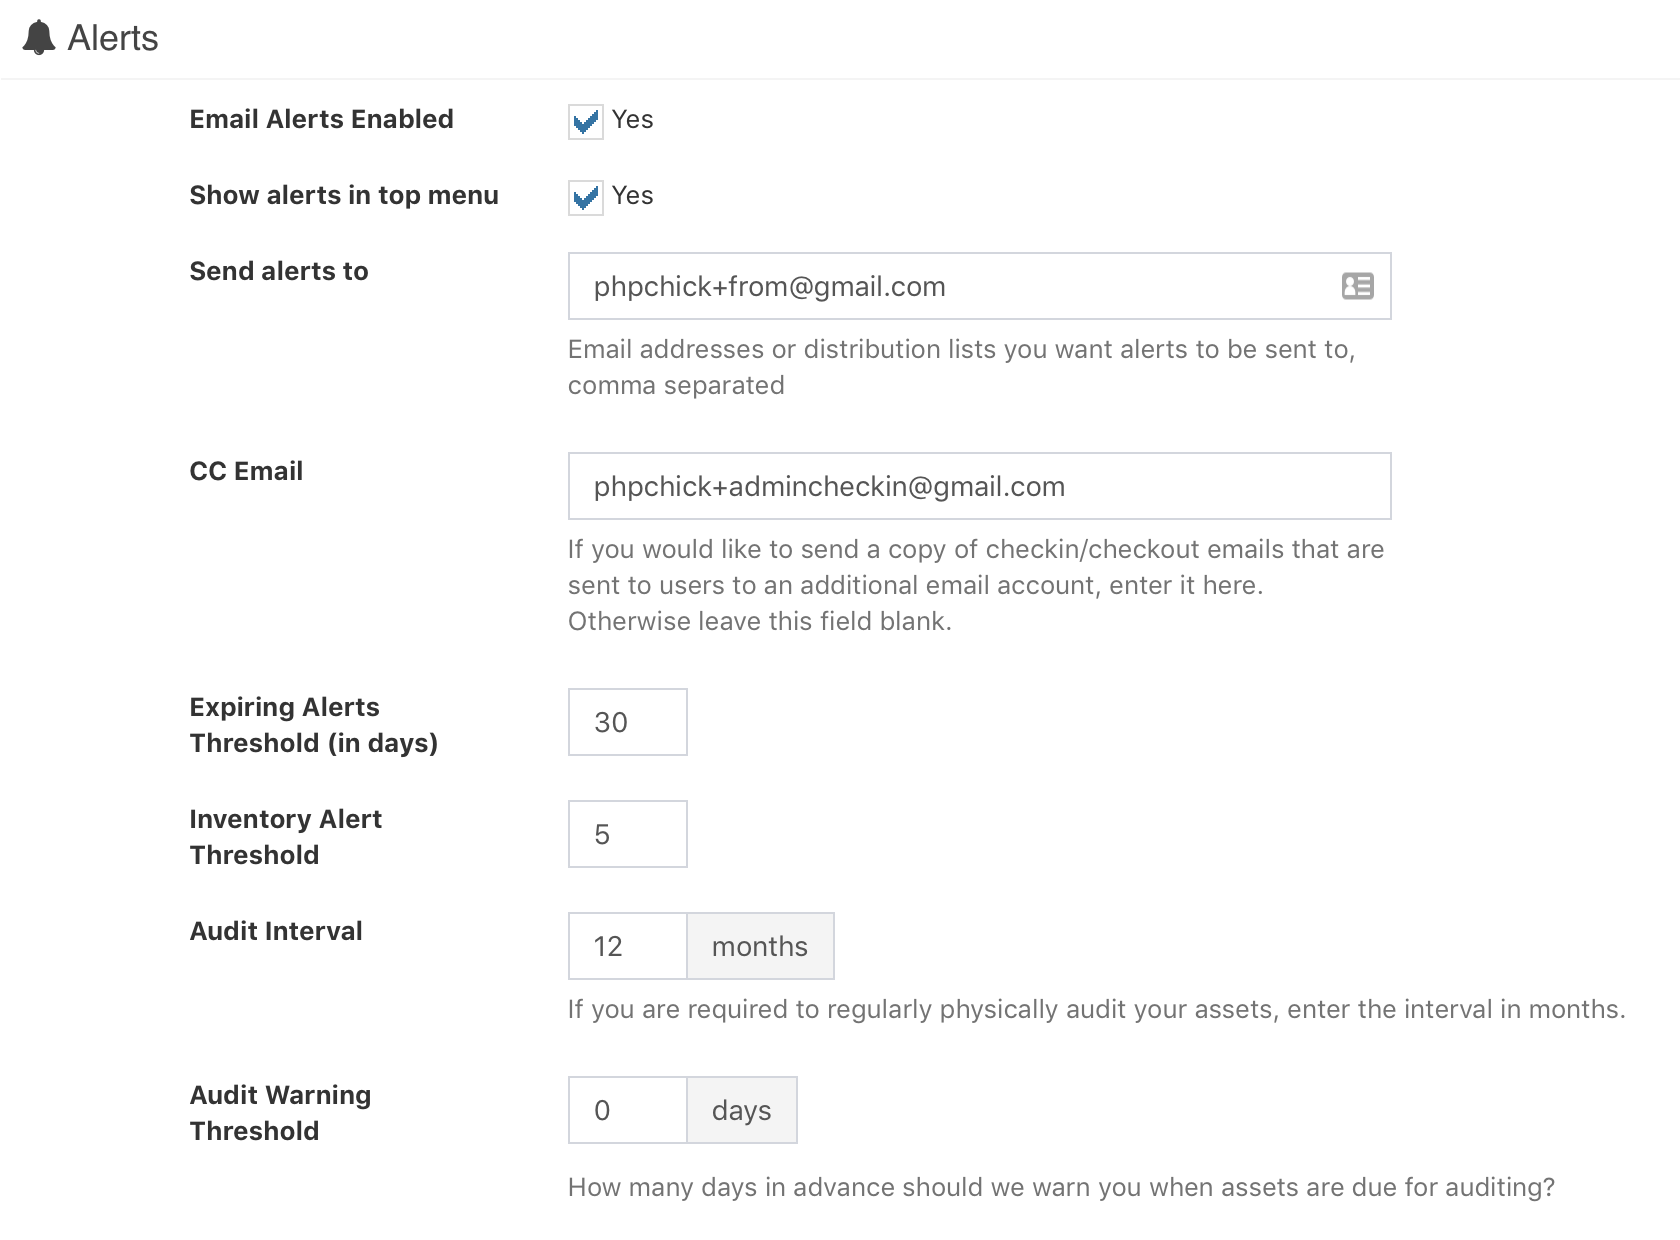The width and height of the screenshot is (1680, 1240).
Task: Click the CC Email label
Action: (246, 471)
